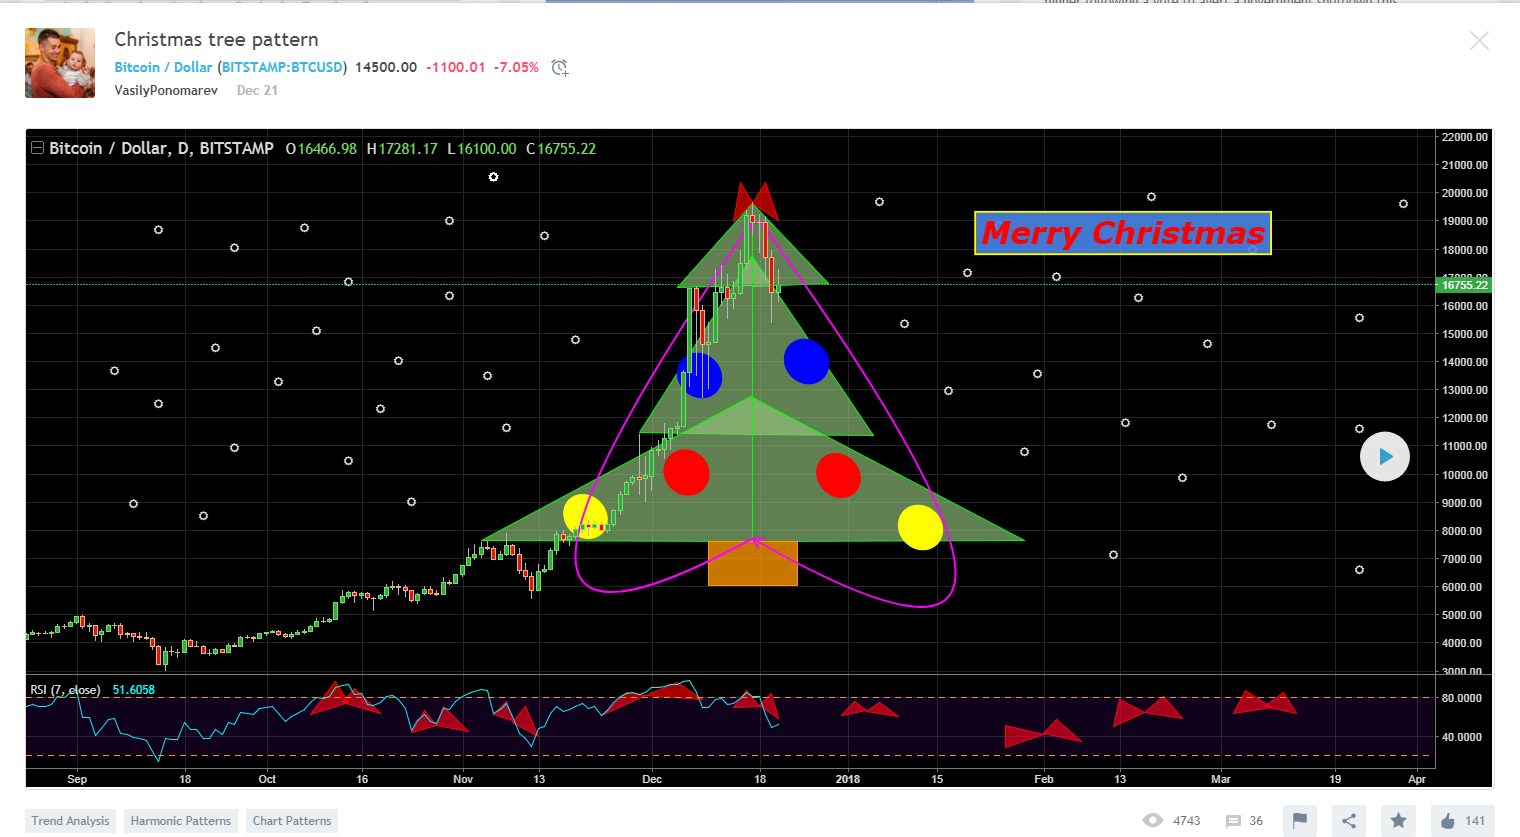Screen dimensions: 1520x837
Task: Click the Christmas tree pattern title
Action: [216, 39]
